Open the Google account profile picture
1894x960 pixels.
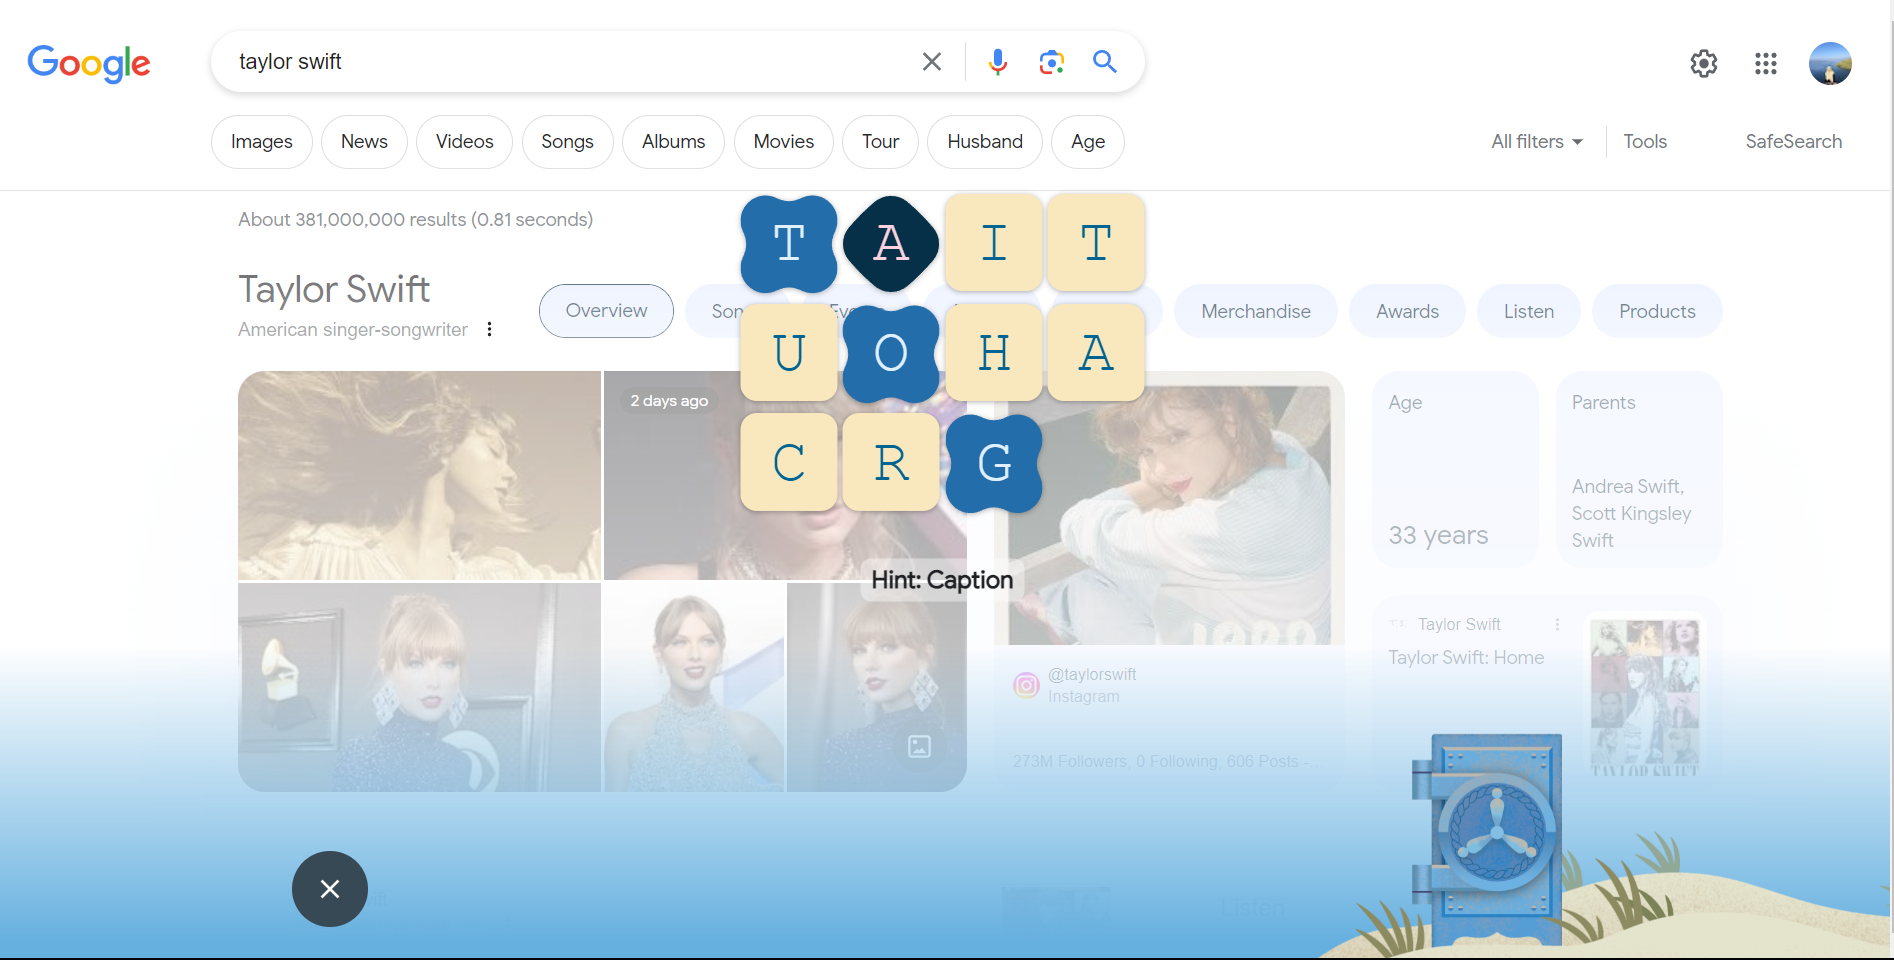tap(1829, 64)
